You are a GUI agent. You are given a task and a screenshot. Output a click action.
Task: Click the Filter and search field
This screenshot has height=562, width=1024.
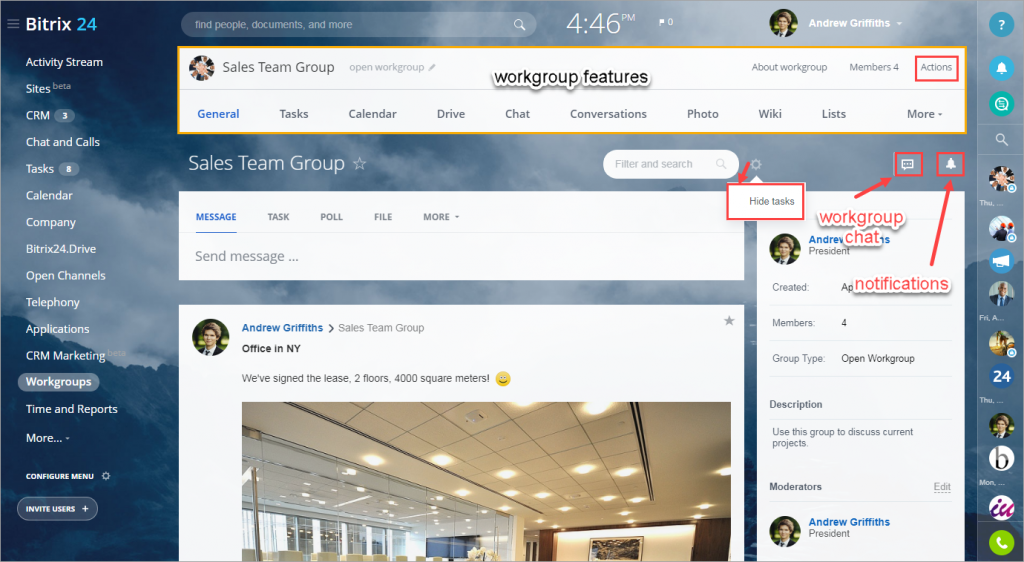670,164
